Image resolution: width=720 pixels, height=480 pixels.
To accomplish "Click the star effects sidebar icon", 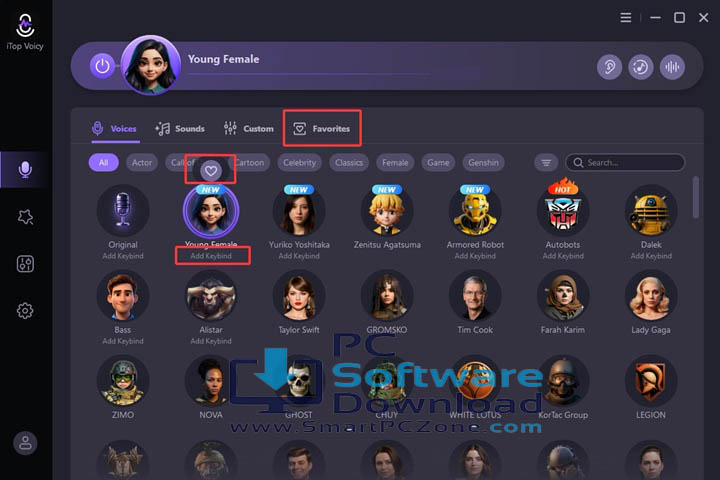I will pos(25,217).
